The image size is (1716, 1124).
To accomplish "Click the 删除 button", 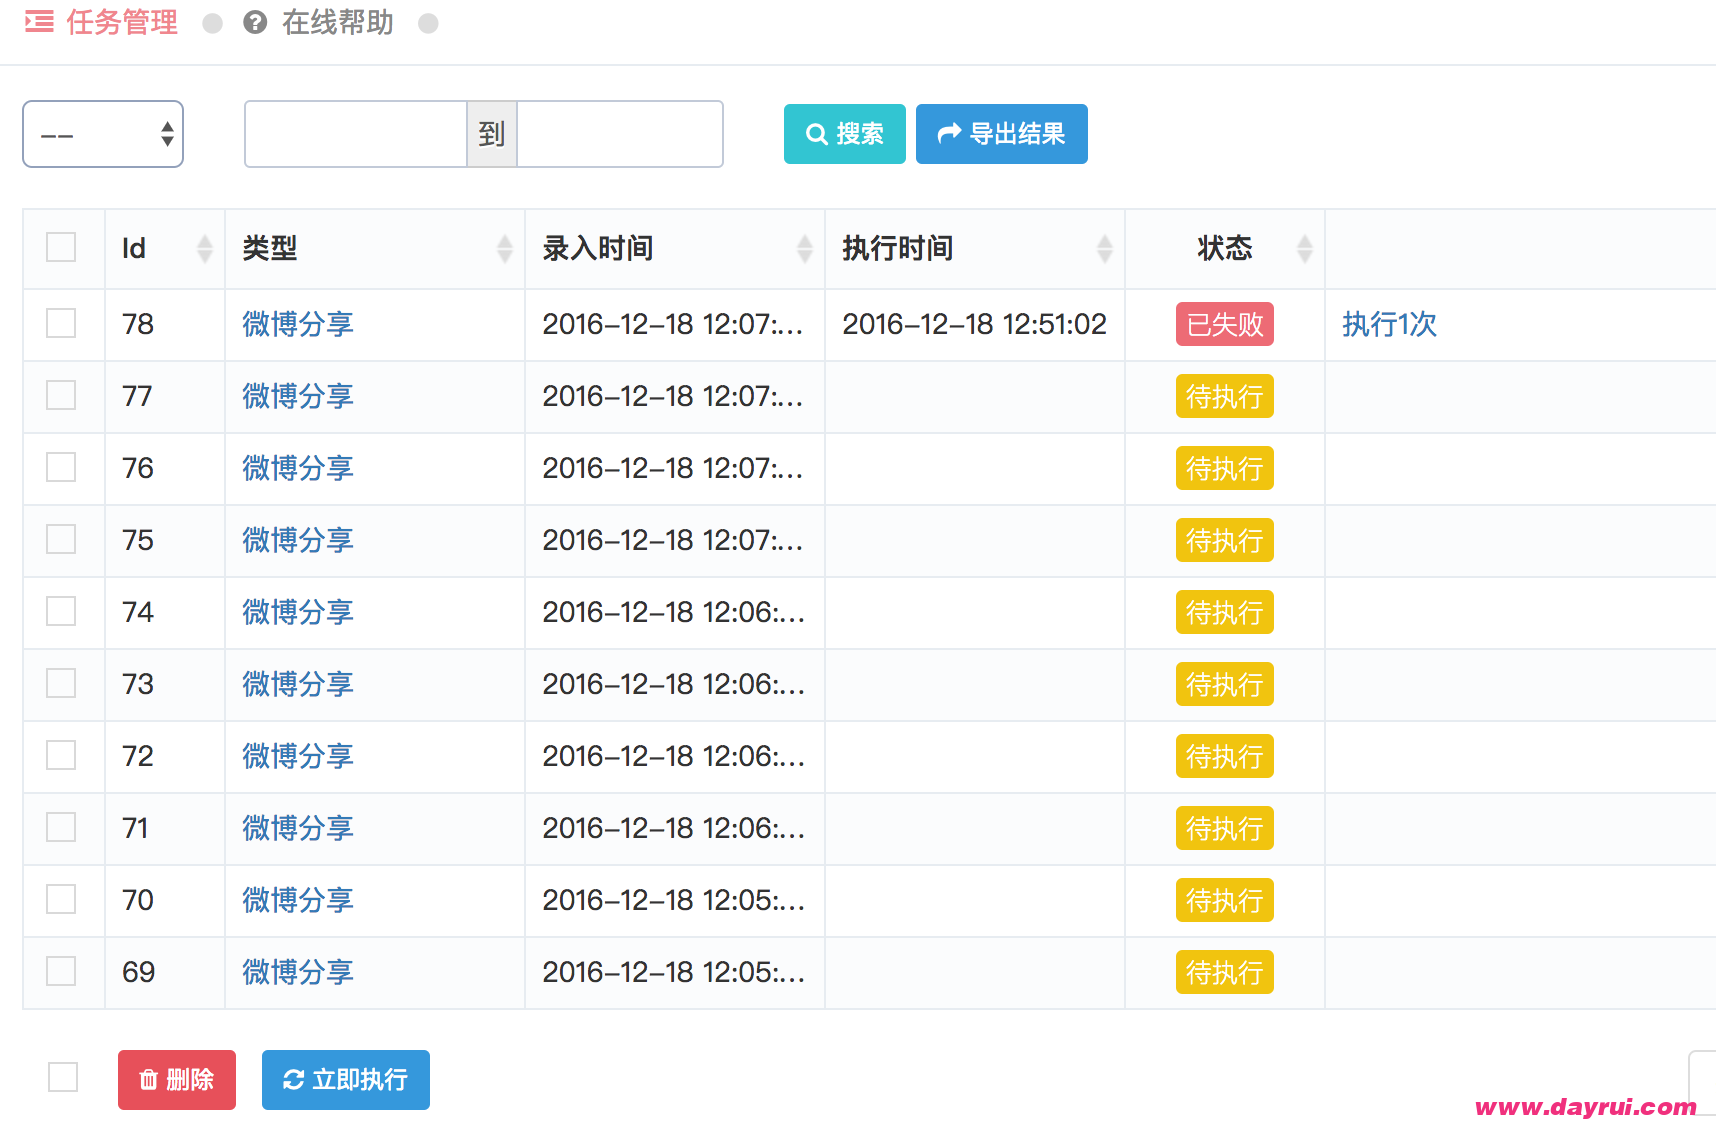I will tap(177, 1080).
